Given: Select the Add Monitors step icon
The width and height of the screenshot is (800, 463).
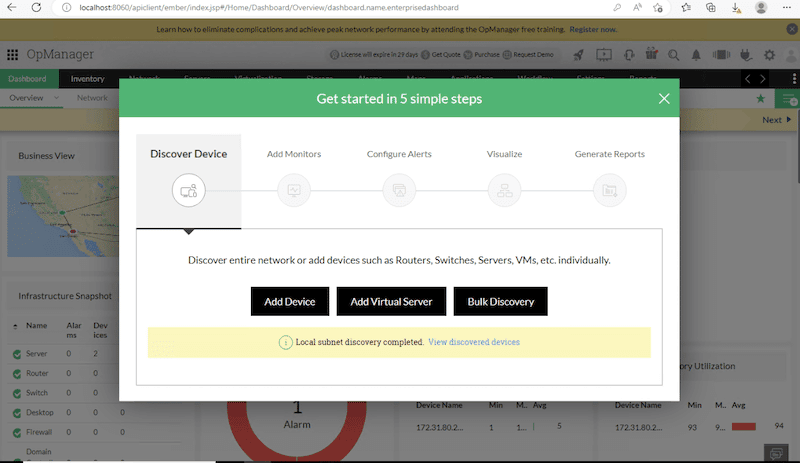Looking at the screenshot, I should (294, 190).
